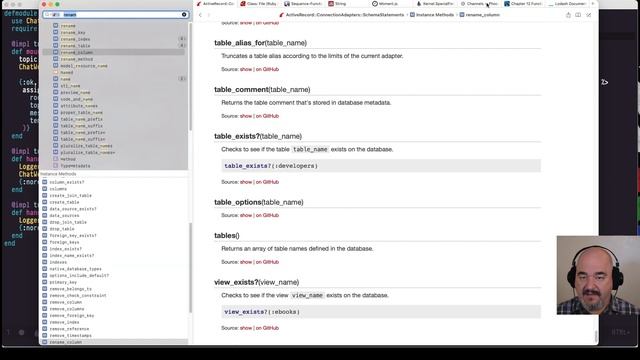640x360 pixels.
Task: Open table_alias_for on GitHub
Action: (267, 69)
